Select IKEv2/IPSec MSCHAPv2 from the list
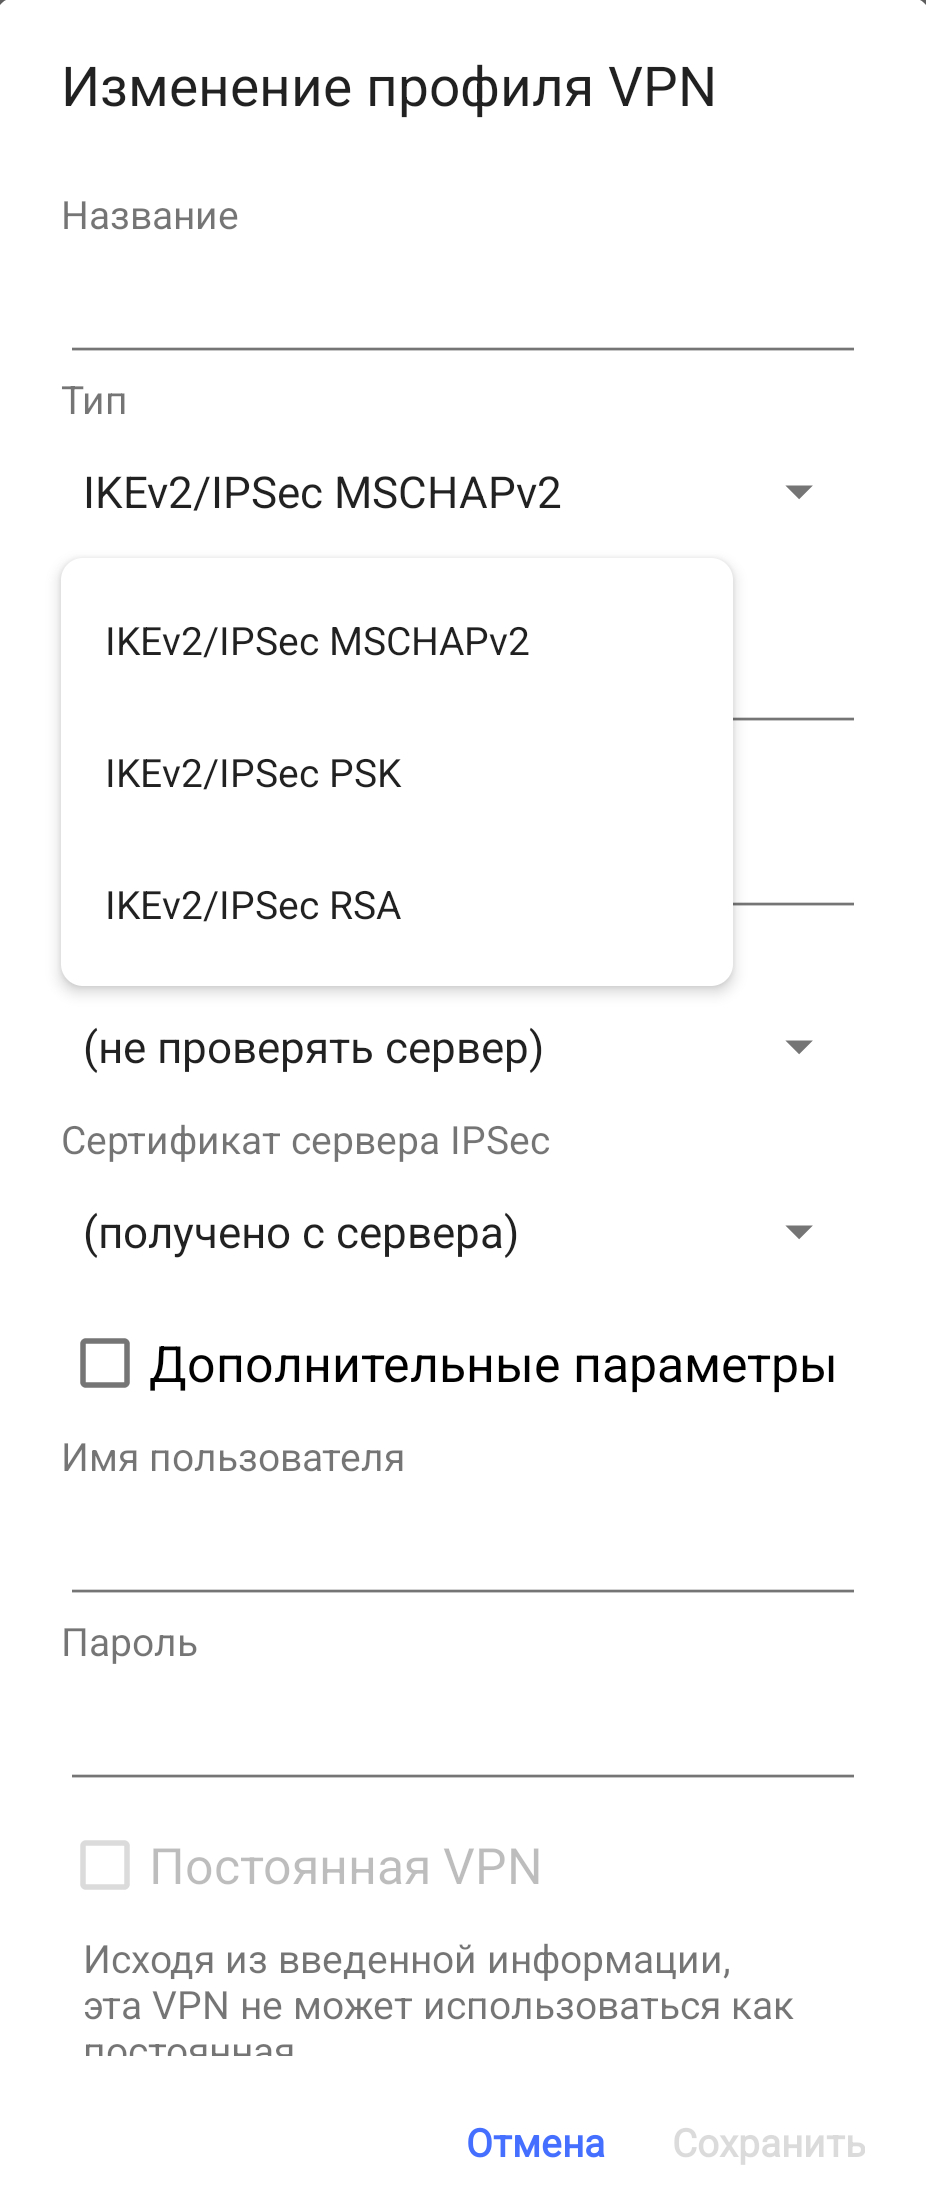The height and width of the screenshot is (2212, 926). point(317,642)
